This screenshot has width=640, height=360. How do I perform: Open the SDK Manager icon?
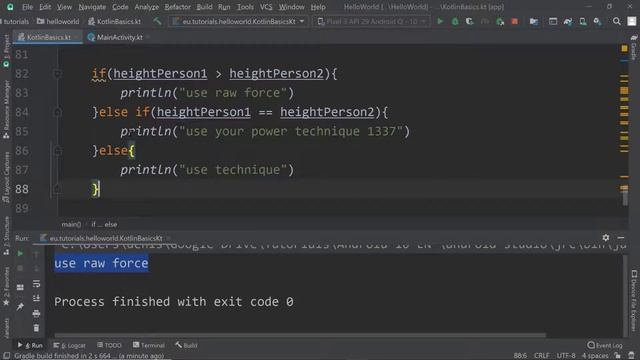coord(598,21)
